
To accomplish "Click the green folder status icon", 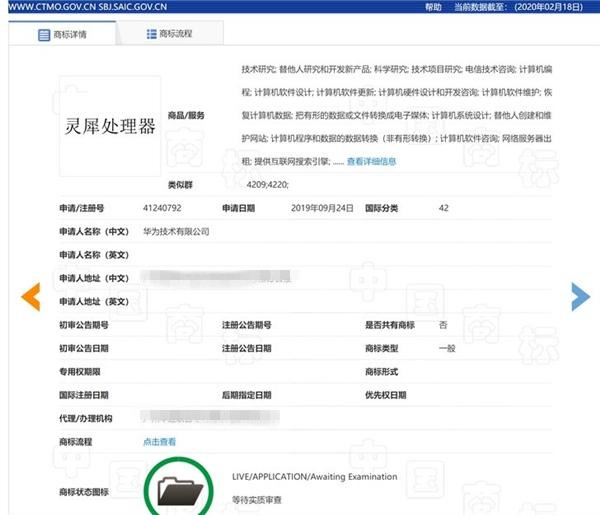I will (x=179, y=487).
